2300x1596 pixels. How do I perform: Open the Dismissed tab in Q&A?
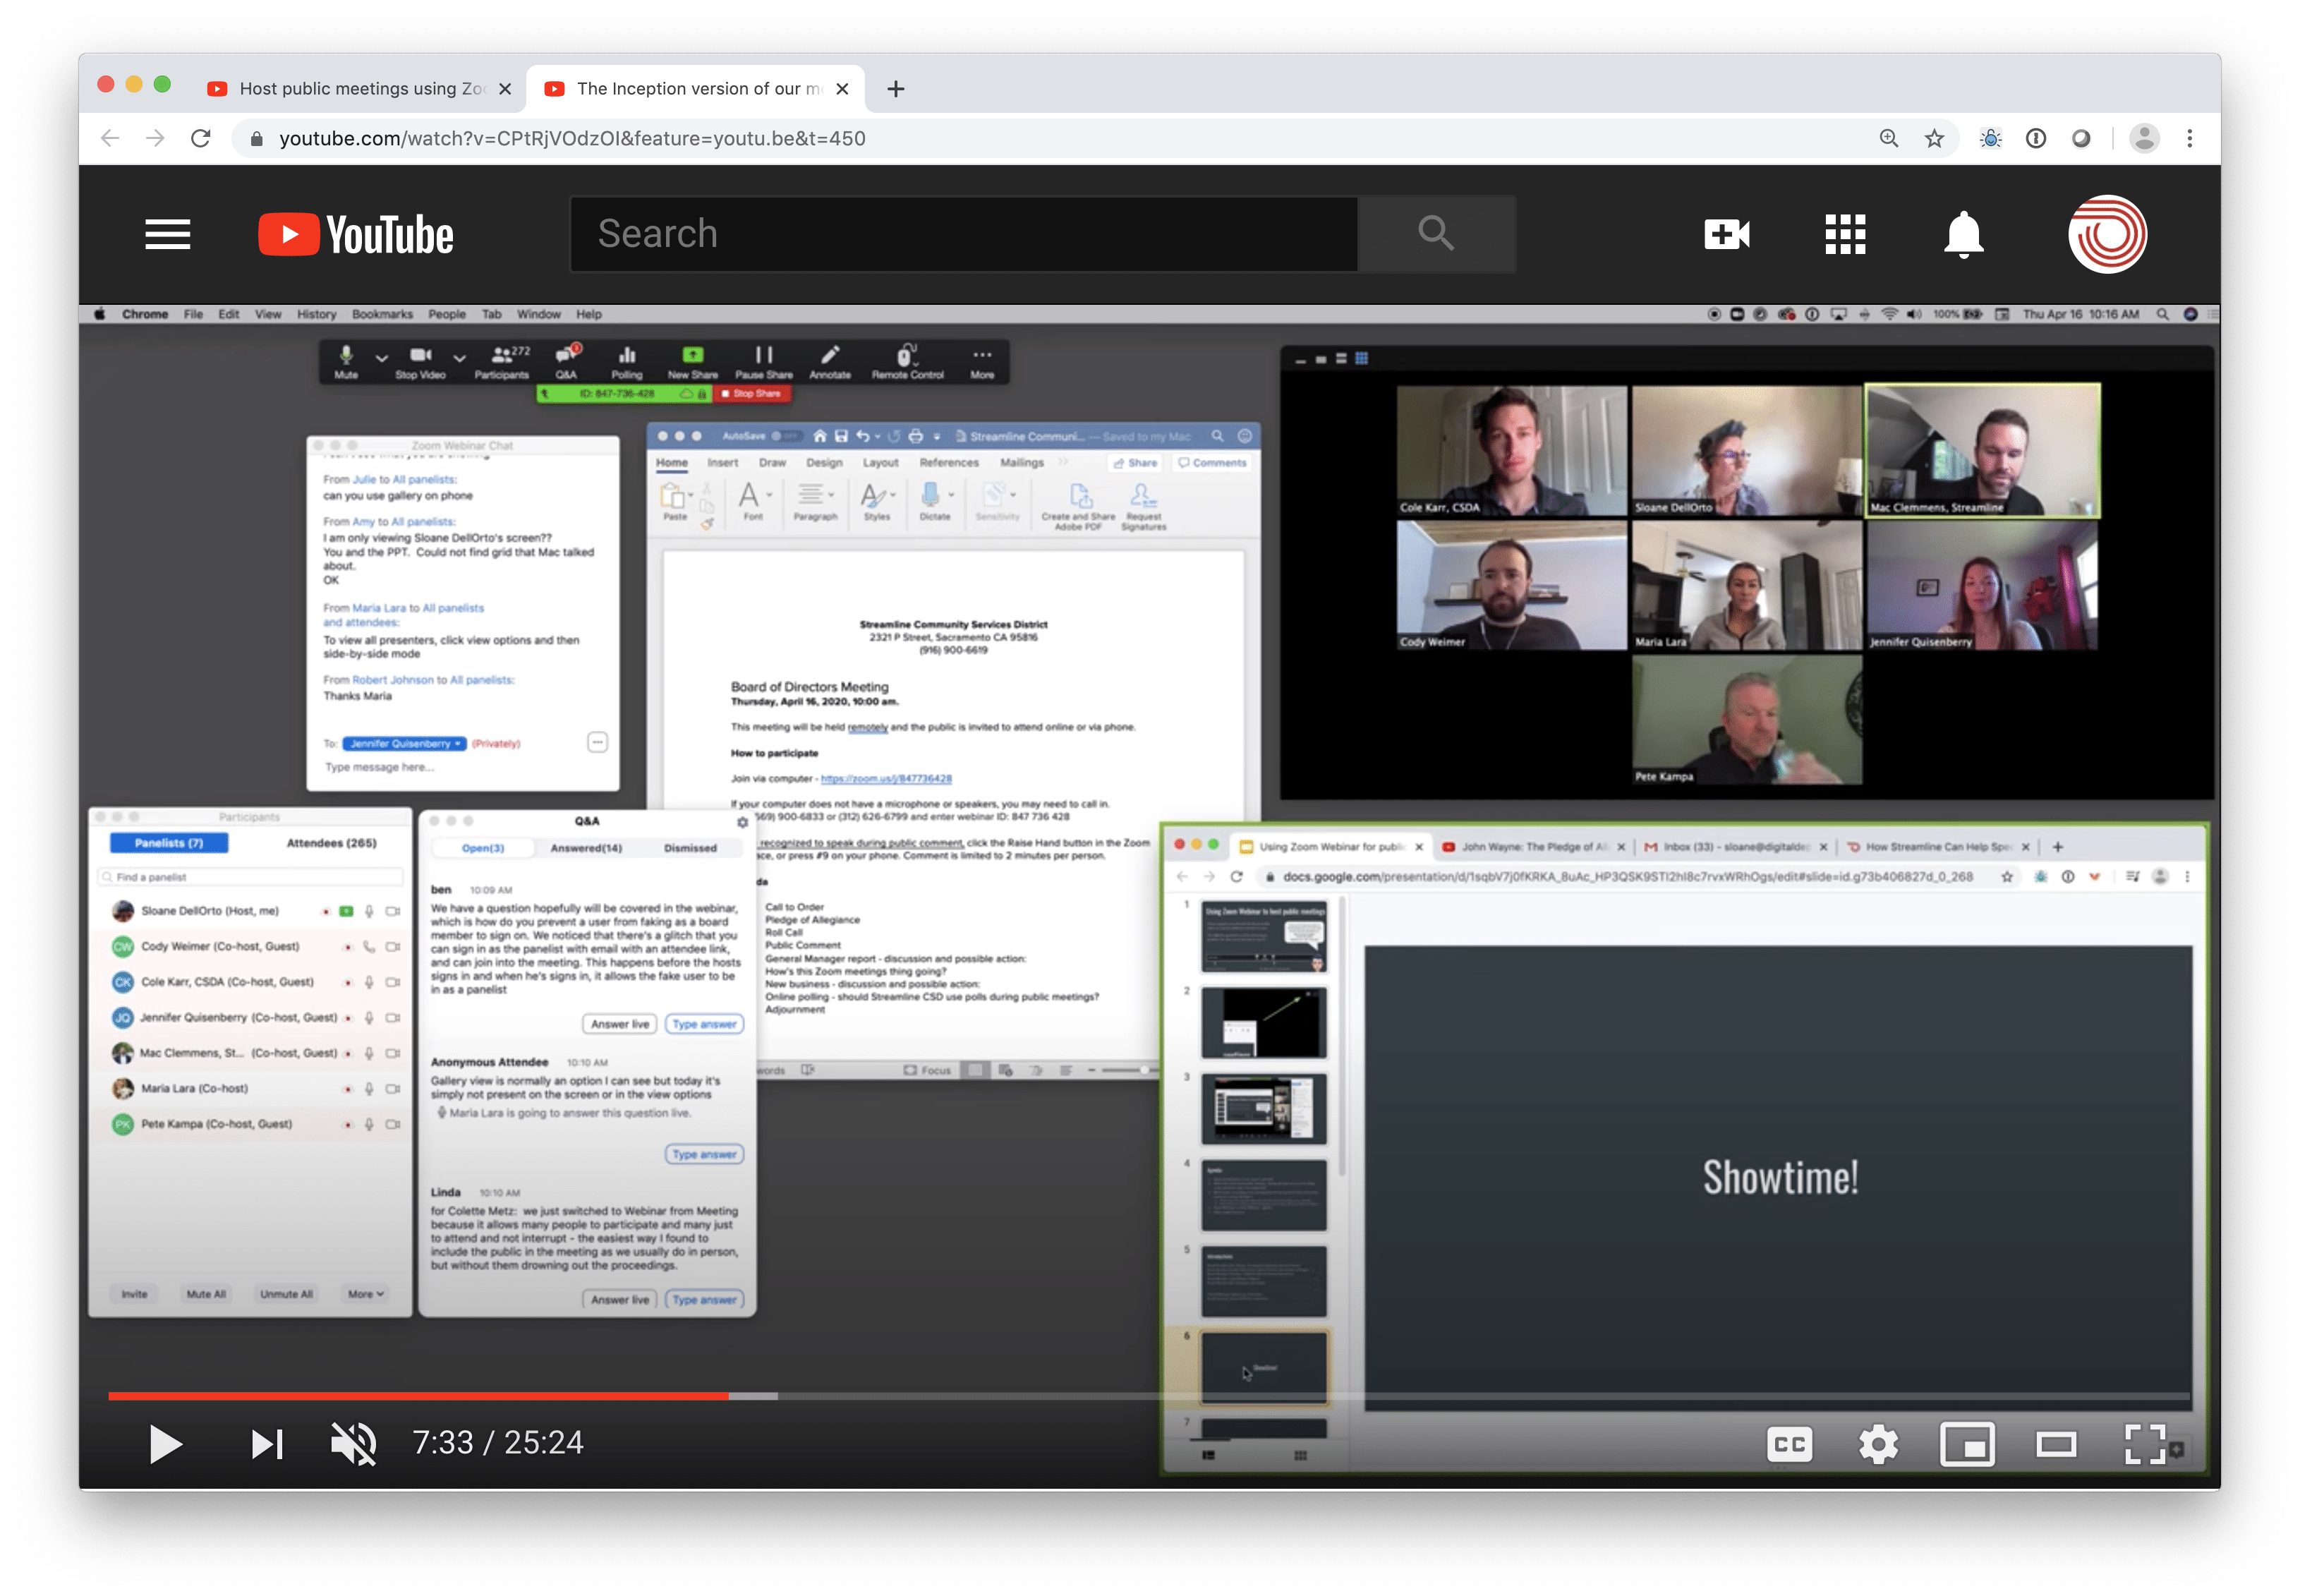[x=690, y=848]
